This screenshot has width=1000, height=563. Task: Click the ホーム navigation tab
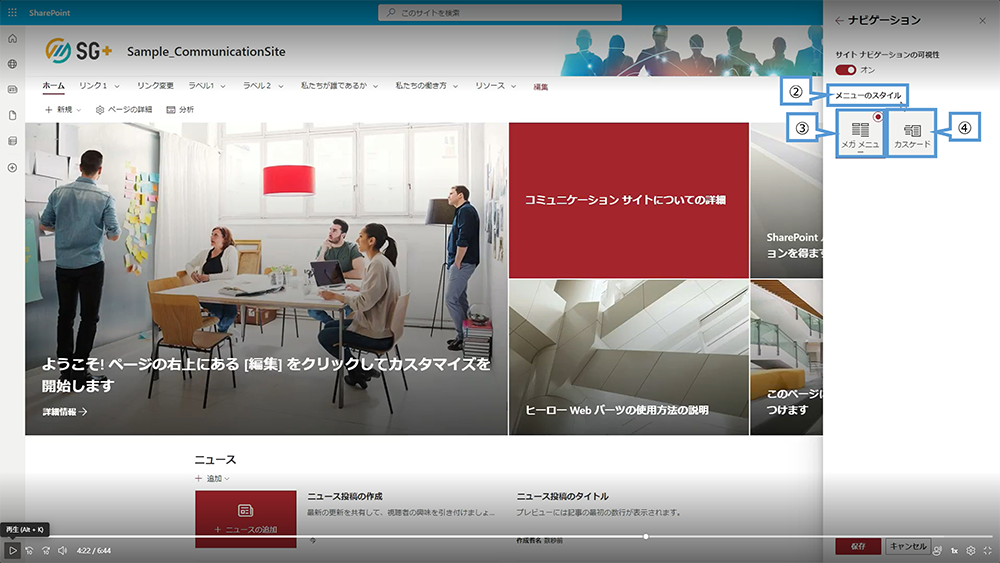[54, 85]
